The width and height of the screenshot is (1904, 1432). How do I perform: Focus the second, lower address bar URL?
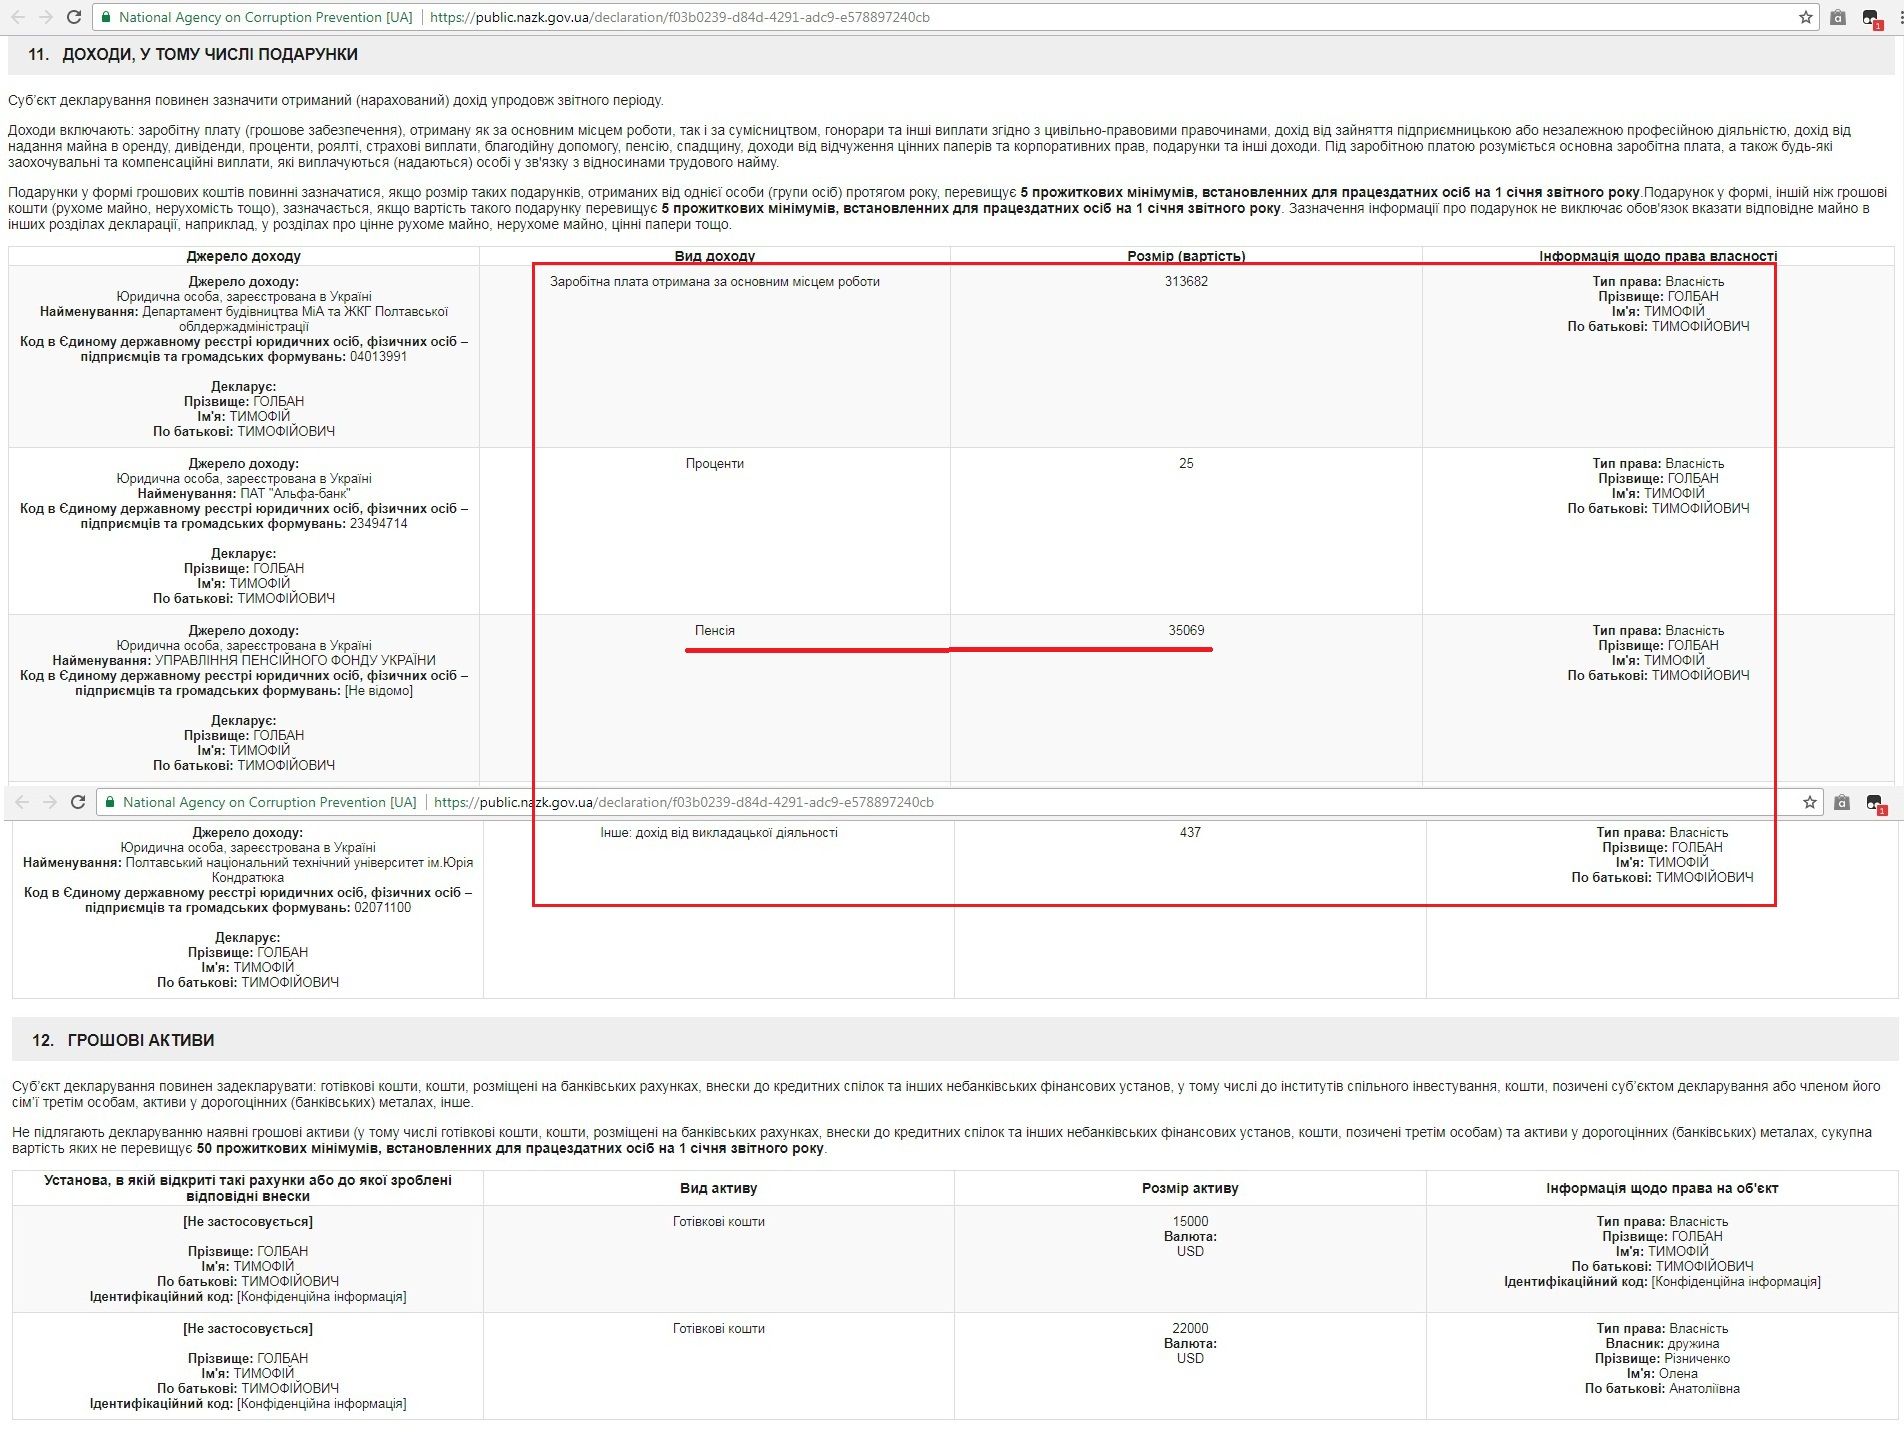tap(684, 802)
